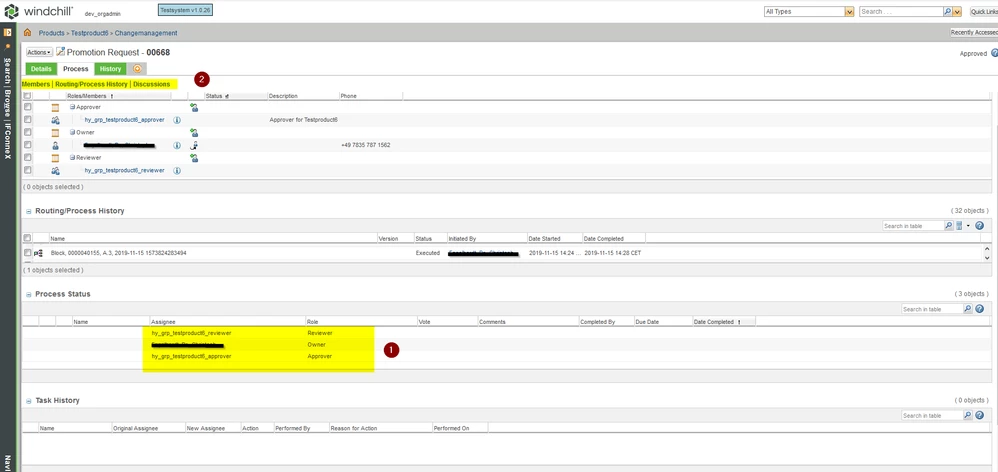Screen dimensions: 998x472
Task: Click Routing/Process History table search magnifier
Action: pyautogui.click(x=948, y=226)
